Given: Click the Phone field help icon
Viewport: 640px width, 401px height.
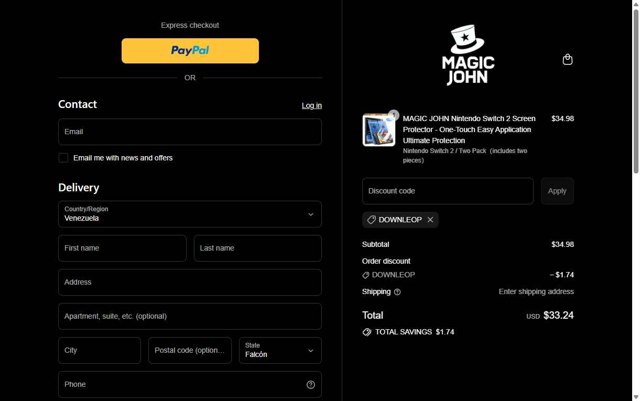Looking at the screenshot, I should [311, 385].
